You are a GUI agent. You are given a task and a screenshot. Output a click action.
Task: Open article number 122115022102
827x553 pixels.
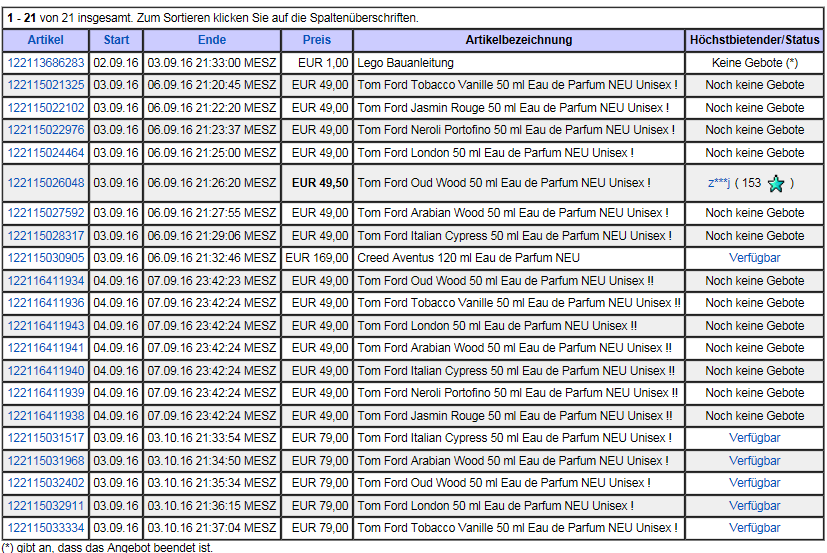point(45,108)
